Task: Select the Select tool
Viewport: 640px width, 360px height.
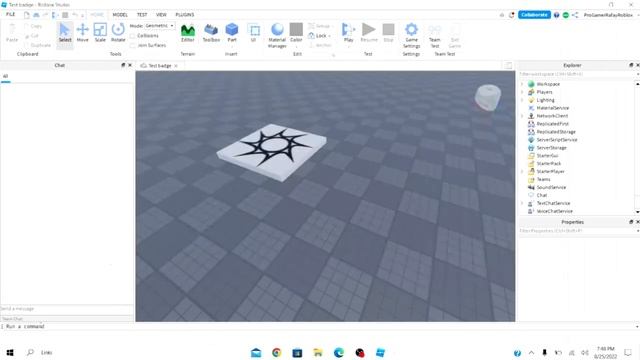Action: point(65,33)
